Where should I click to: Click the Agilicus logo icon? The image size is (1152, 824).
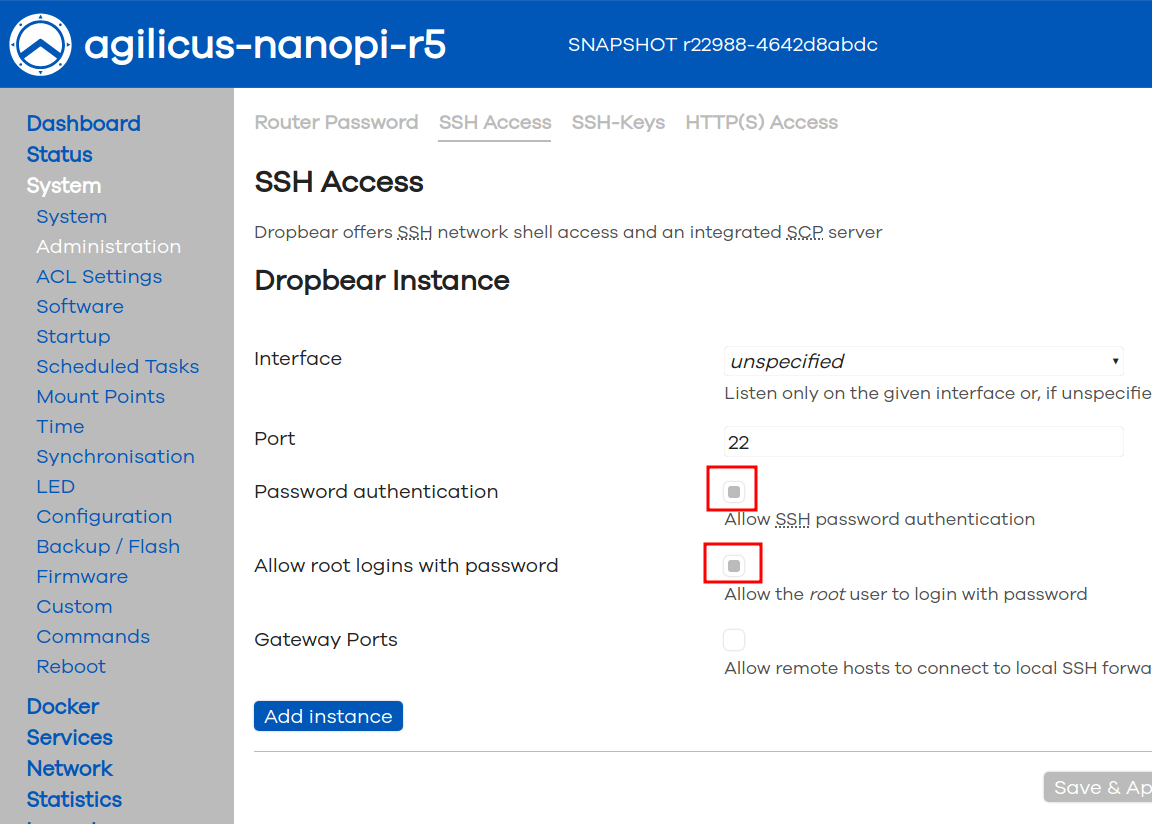(x=40, y=44)
